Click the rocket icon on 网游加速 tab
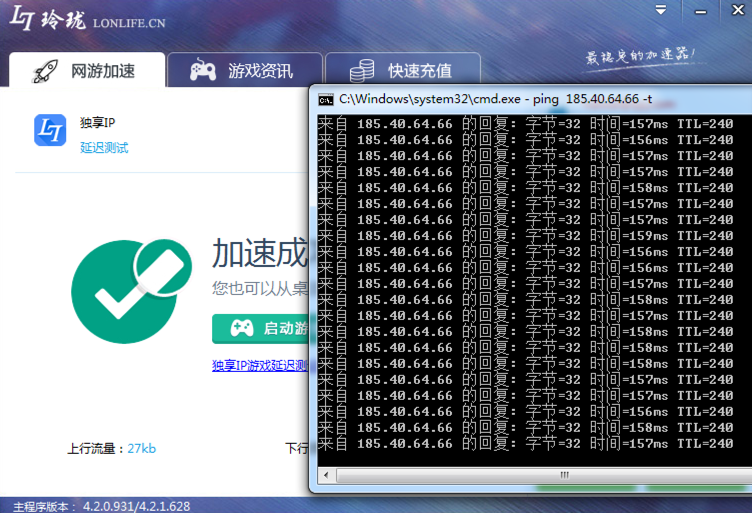 [45, 71]
